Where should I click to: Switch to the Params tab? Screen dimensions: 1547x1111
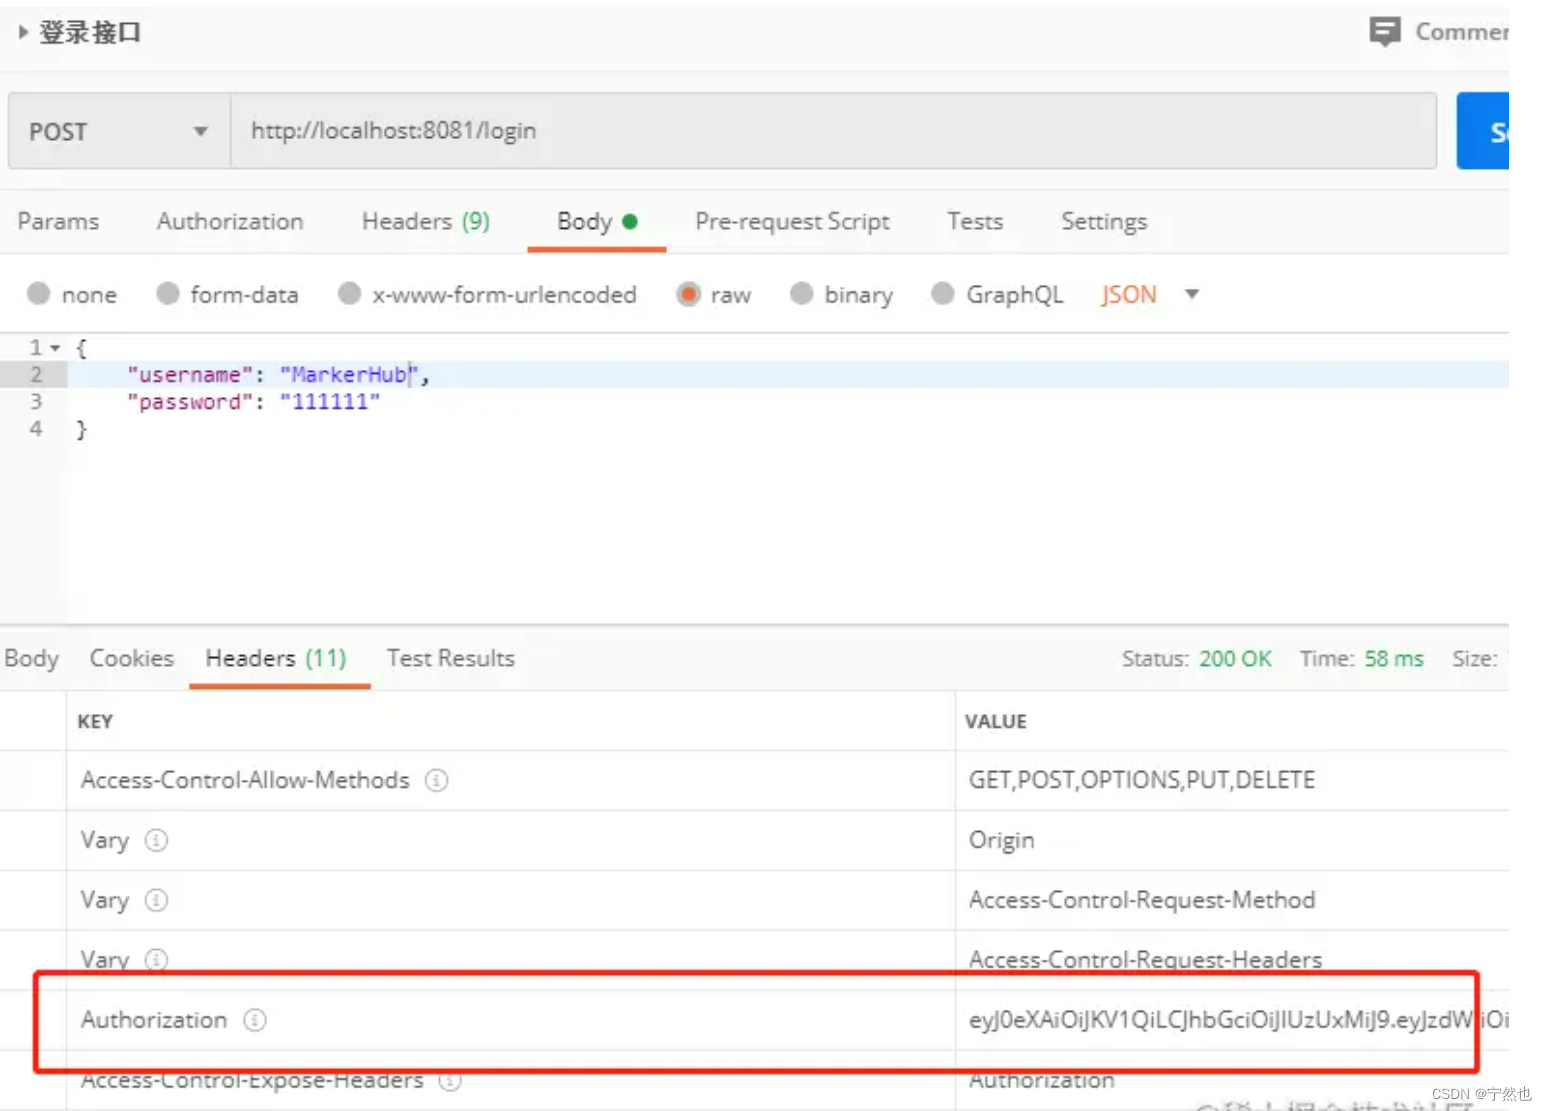58,221
